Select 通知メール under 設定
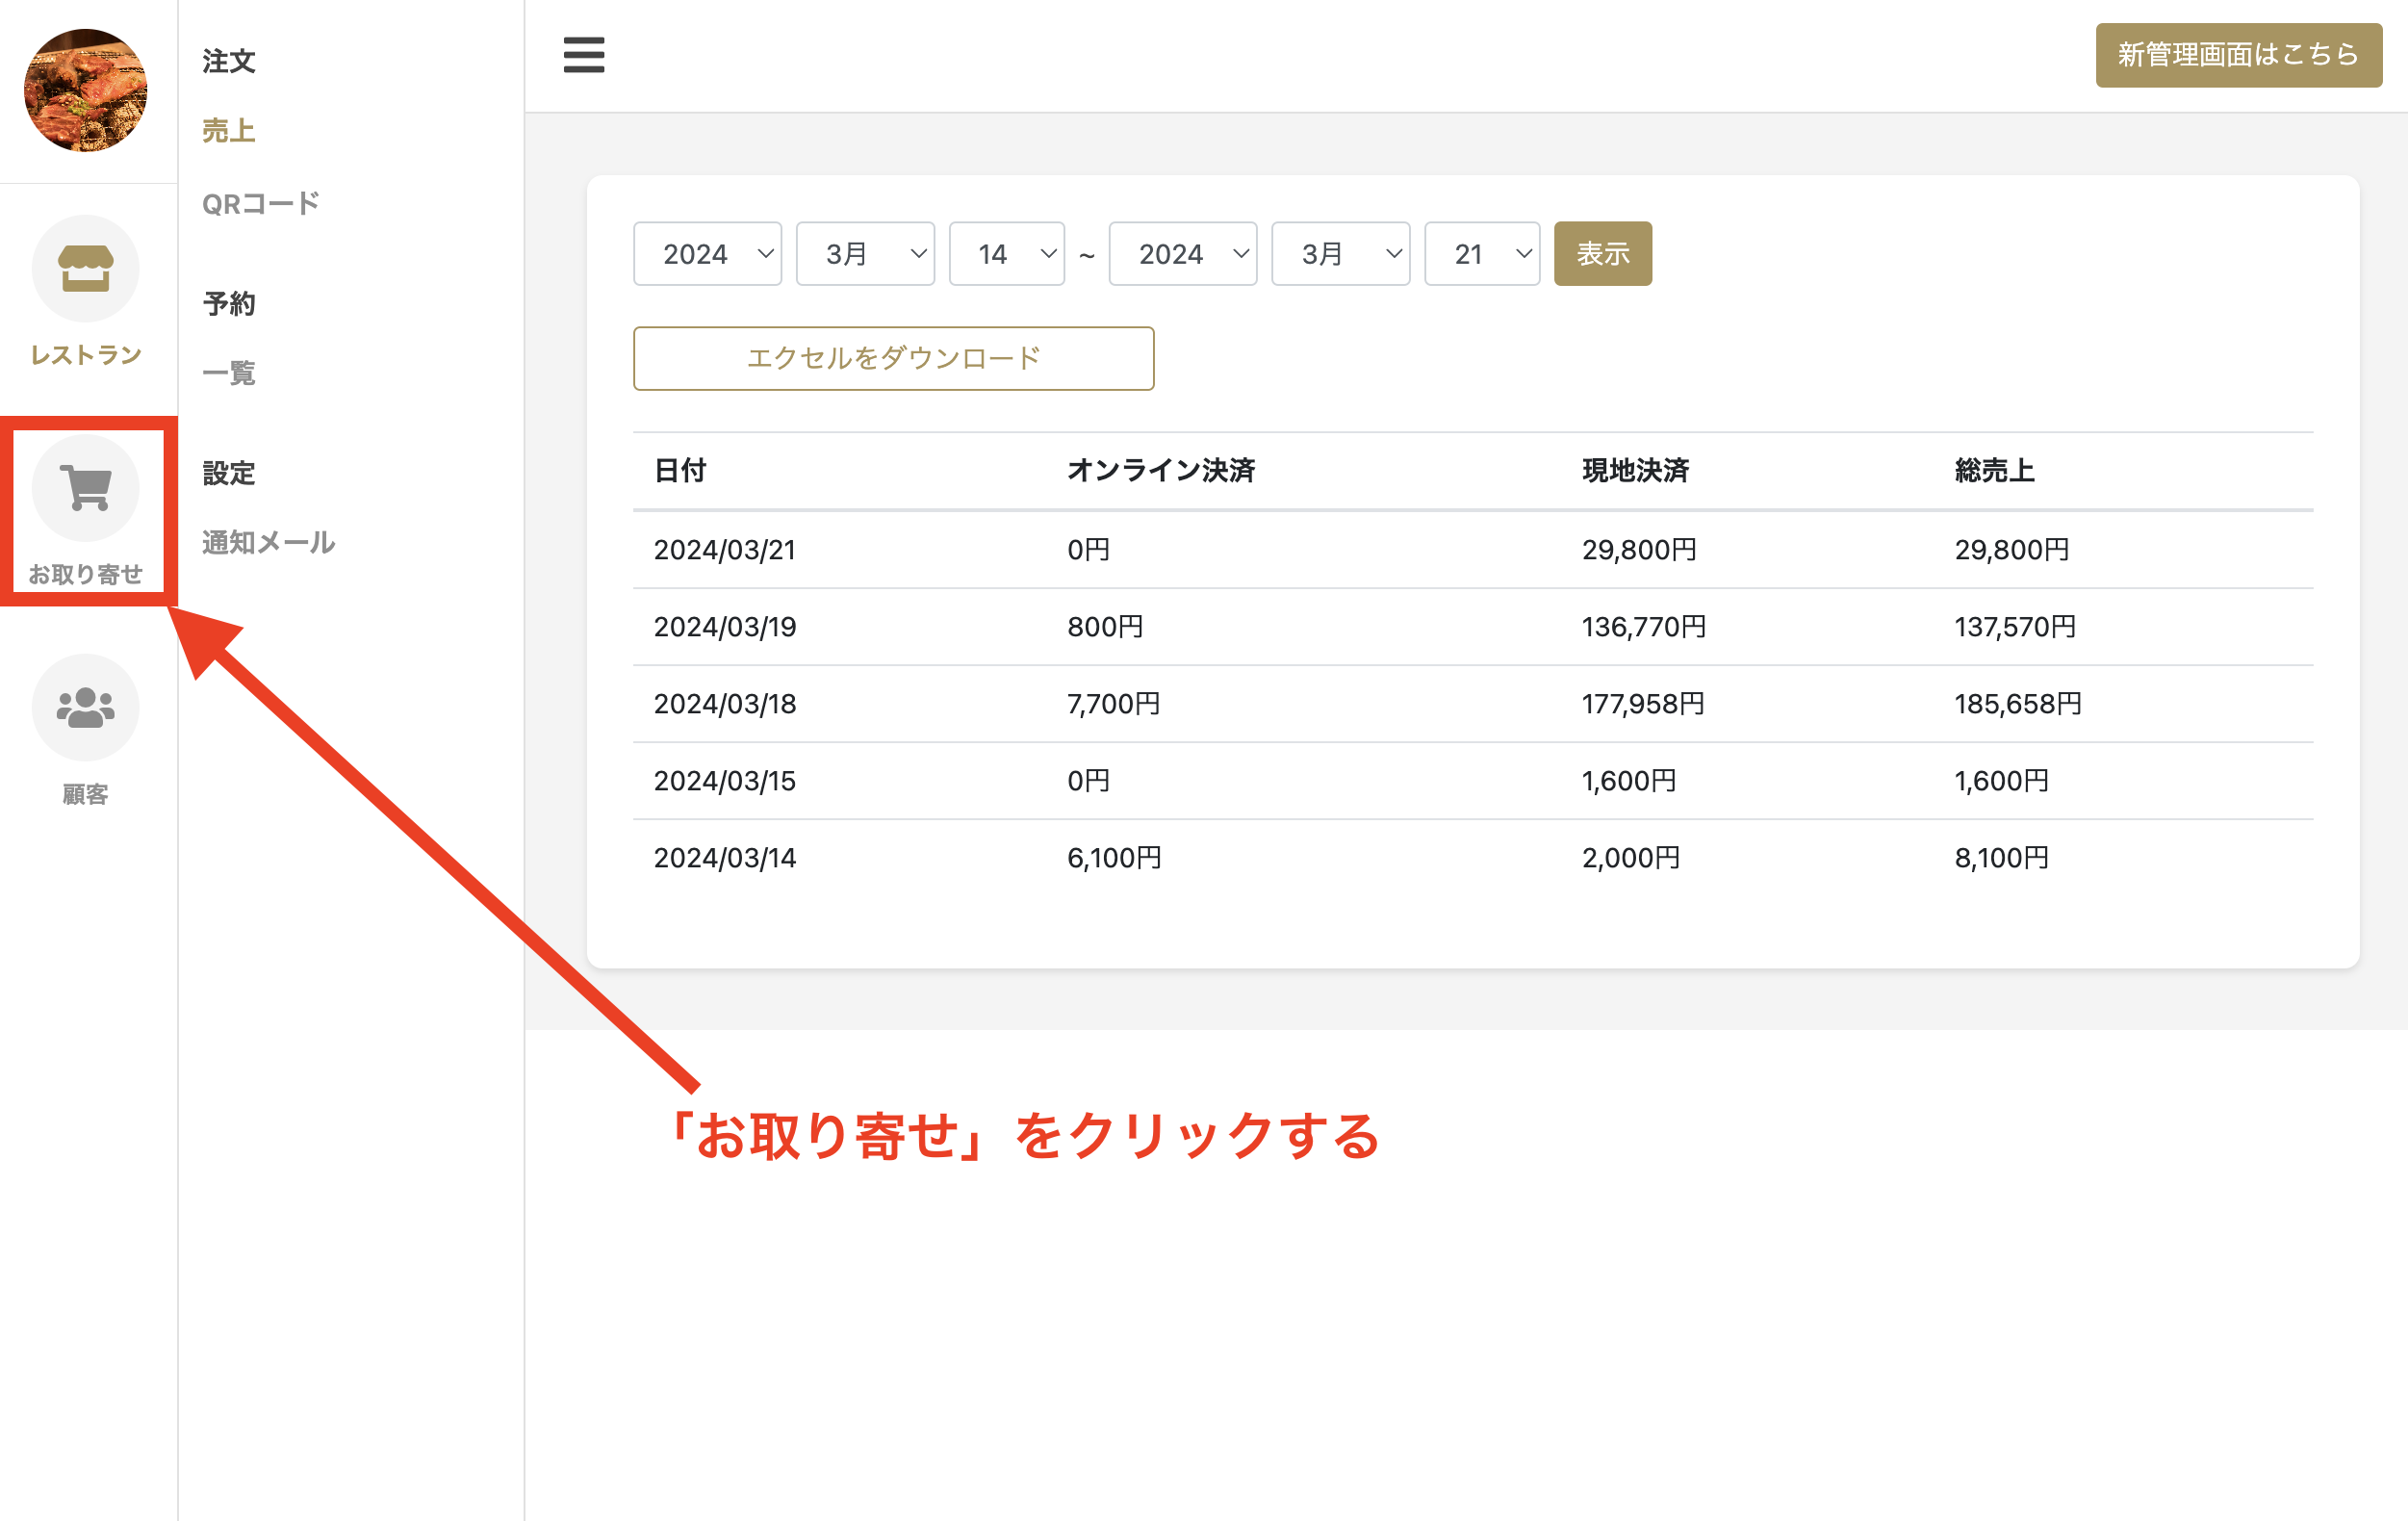 point(269,542)
